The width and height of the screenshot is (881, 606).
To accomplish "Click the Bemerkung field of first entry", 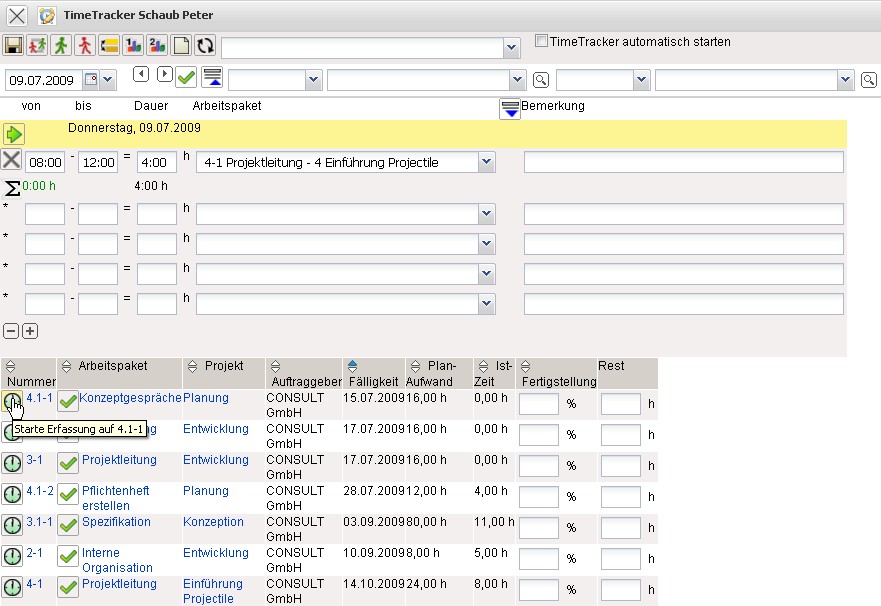I will coord(683,162).
